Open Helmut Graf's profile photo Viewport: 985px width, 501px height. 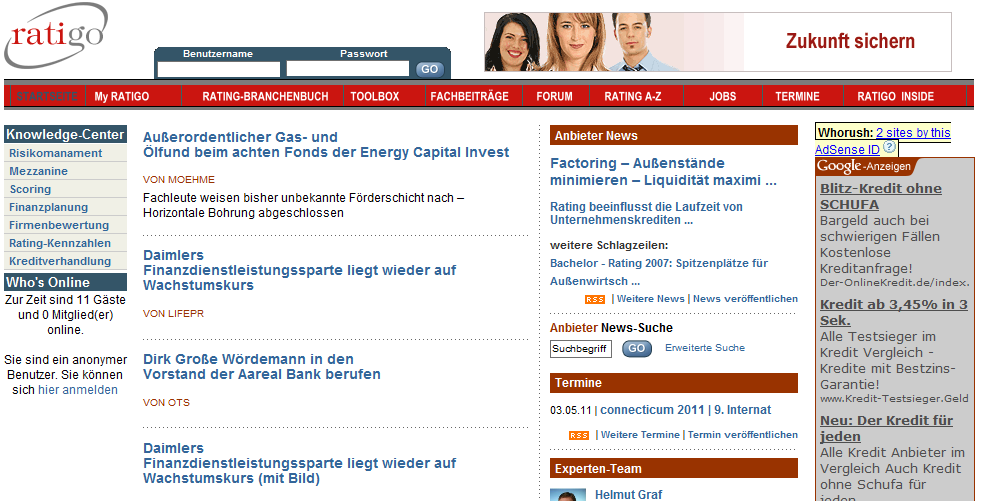pos(567,494)
